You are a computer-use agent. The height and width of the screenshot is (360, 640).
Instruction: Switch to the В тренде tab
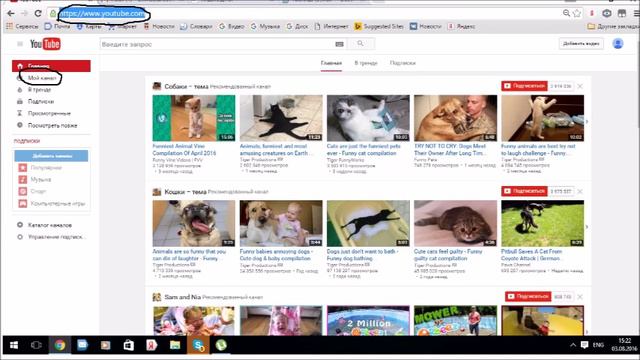(366, 63)
